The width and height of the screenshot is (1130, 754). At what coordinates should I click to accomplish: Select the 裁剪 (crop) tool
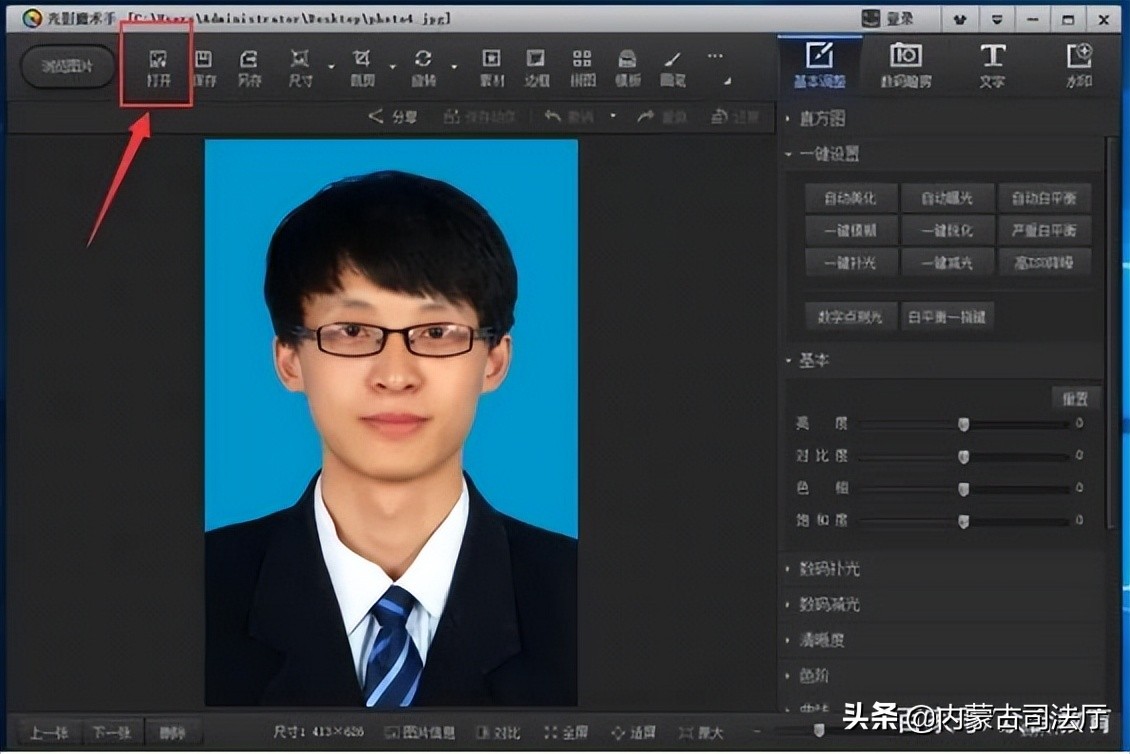tap(363, 65)
